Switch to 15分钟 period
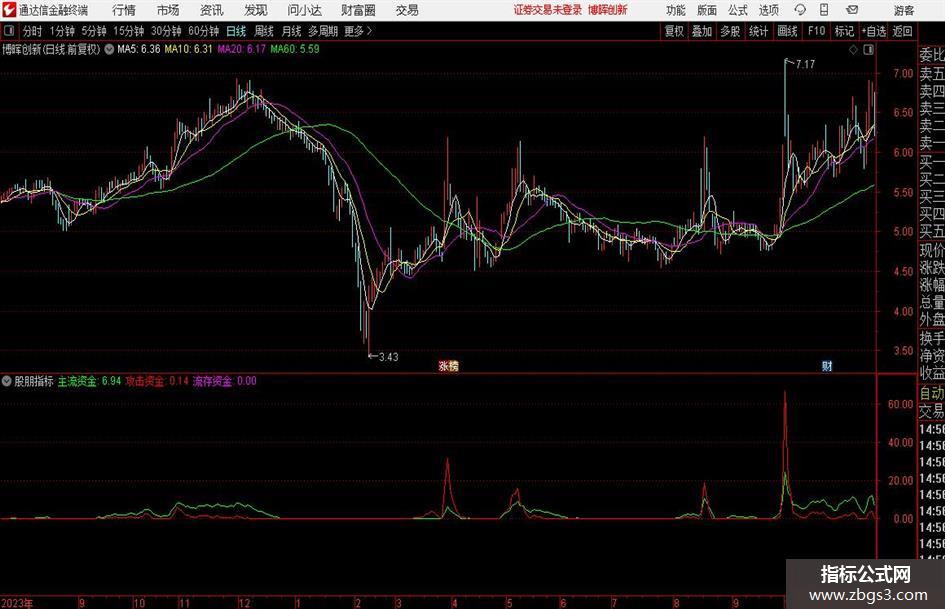This screenshot has height=609, width=945. (x=129, y=31)
